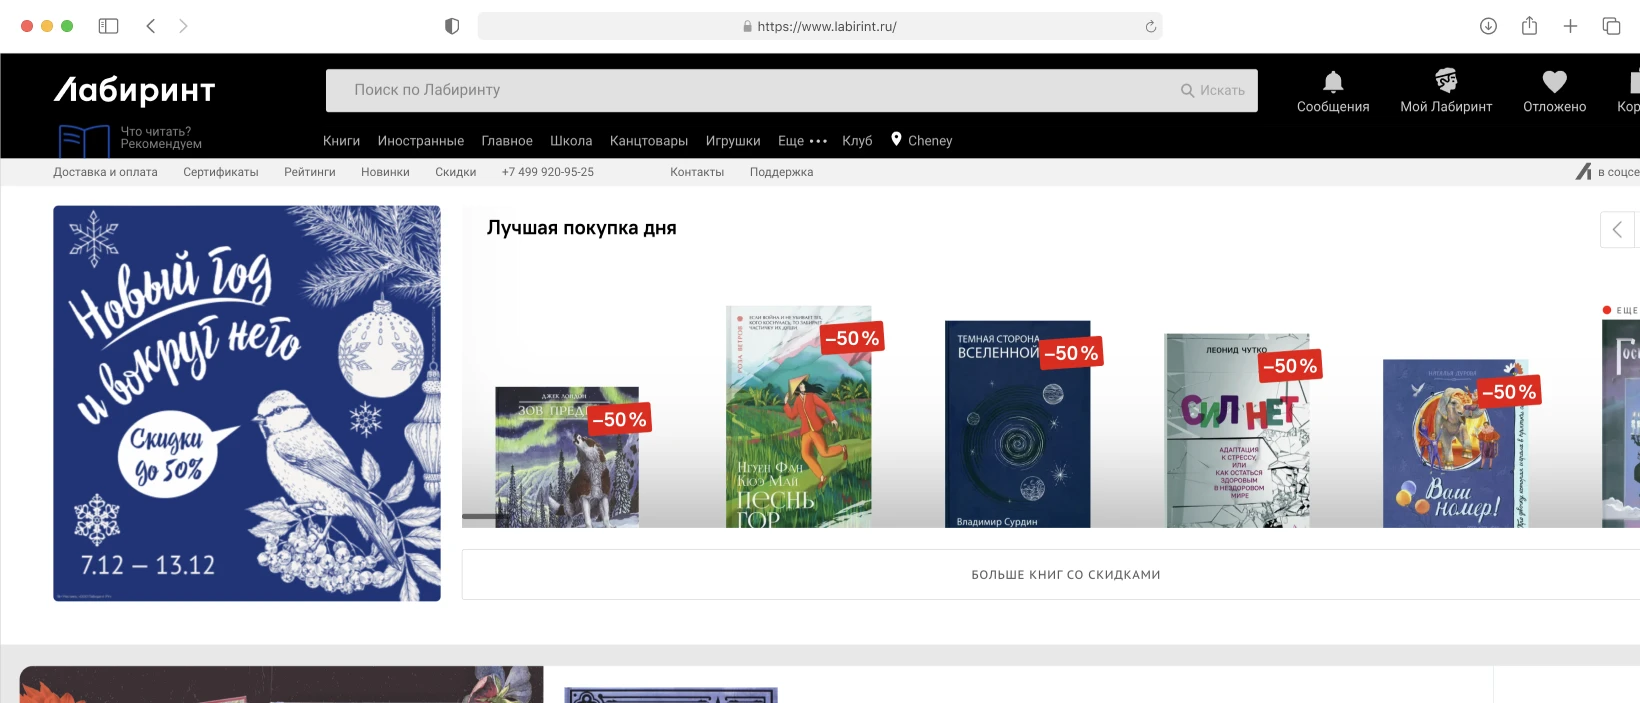Open the Книги menu
The height and width of the screenshot is (703, 1640).
(x=341, y=141)
